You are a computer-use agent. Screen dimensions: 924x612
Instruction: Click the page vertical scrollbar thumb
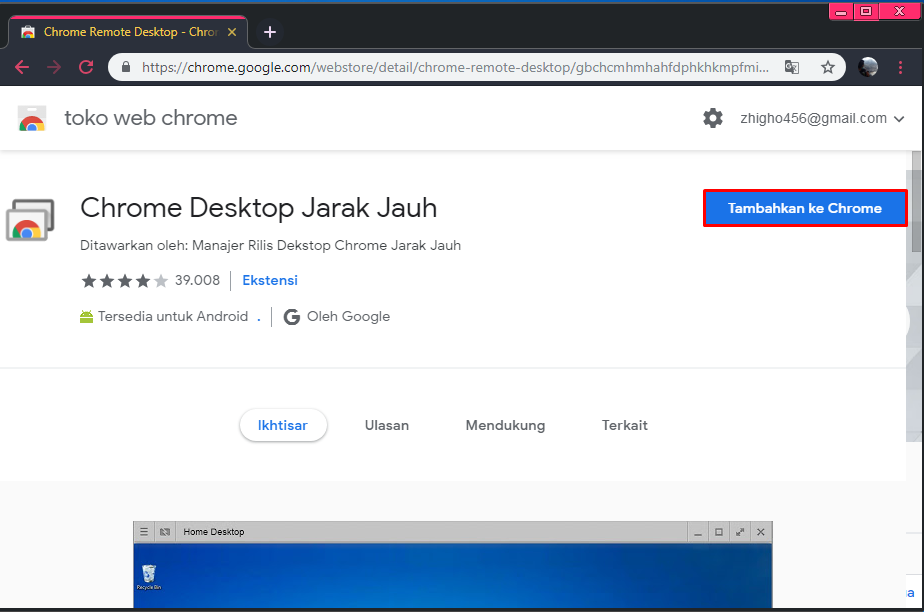click(916, 202)
